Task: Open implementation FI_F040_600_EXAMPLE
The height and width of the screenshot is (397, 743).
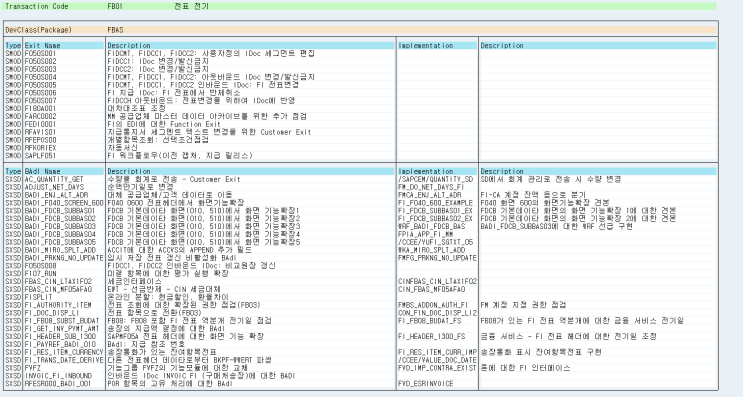Action: [435, 203]
